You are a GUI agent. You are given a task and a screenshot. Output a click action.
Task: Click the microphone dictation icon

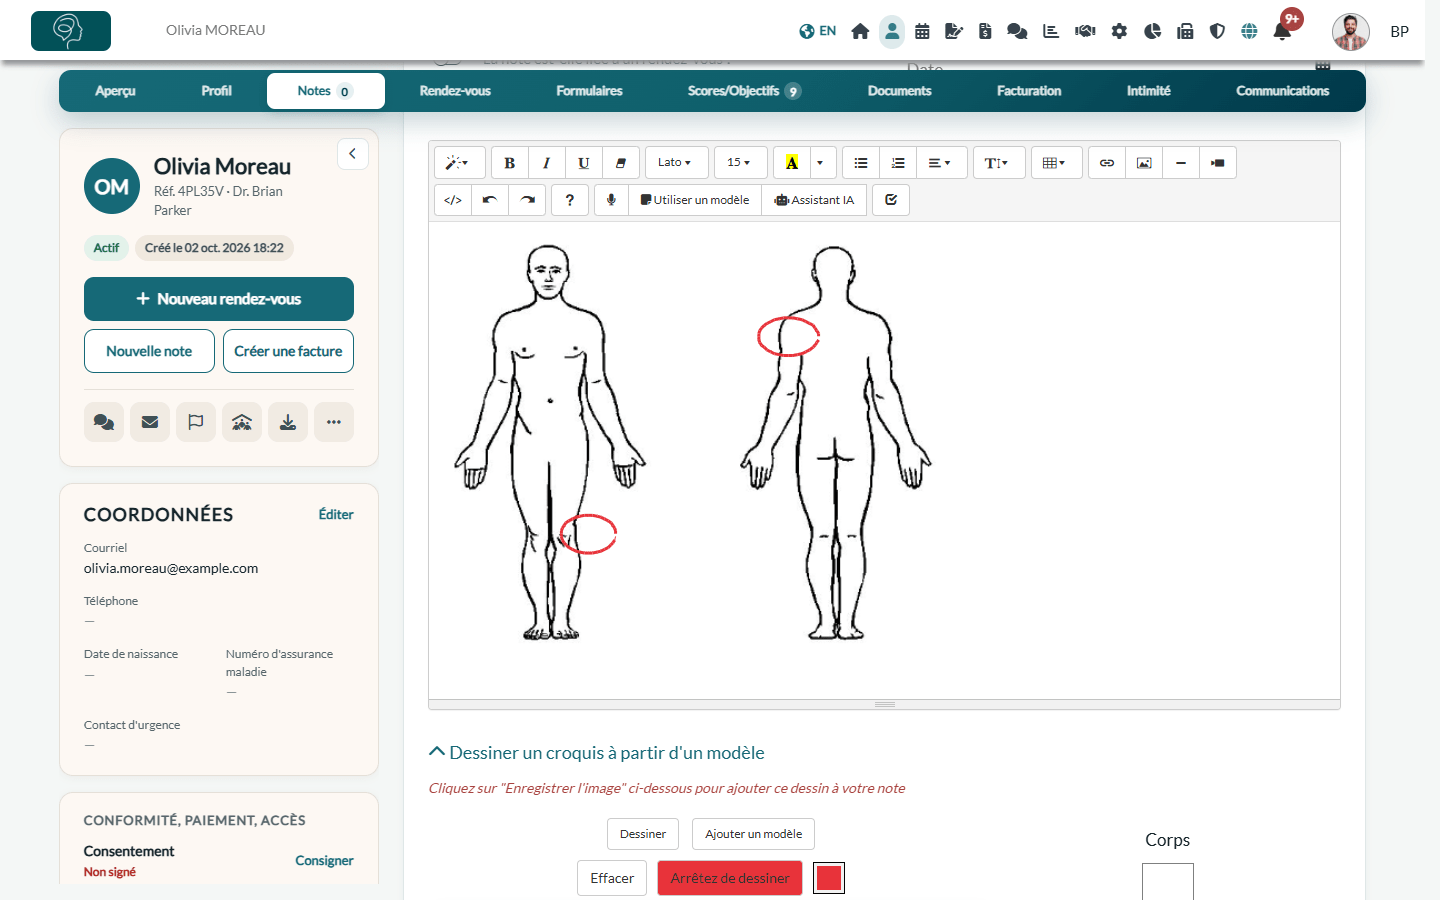click(x=611, y=200)
